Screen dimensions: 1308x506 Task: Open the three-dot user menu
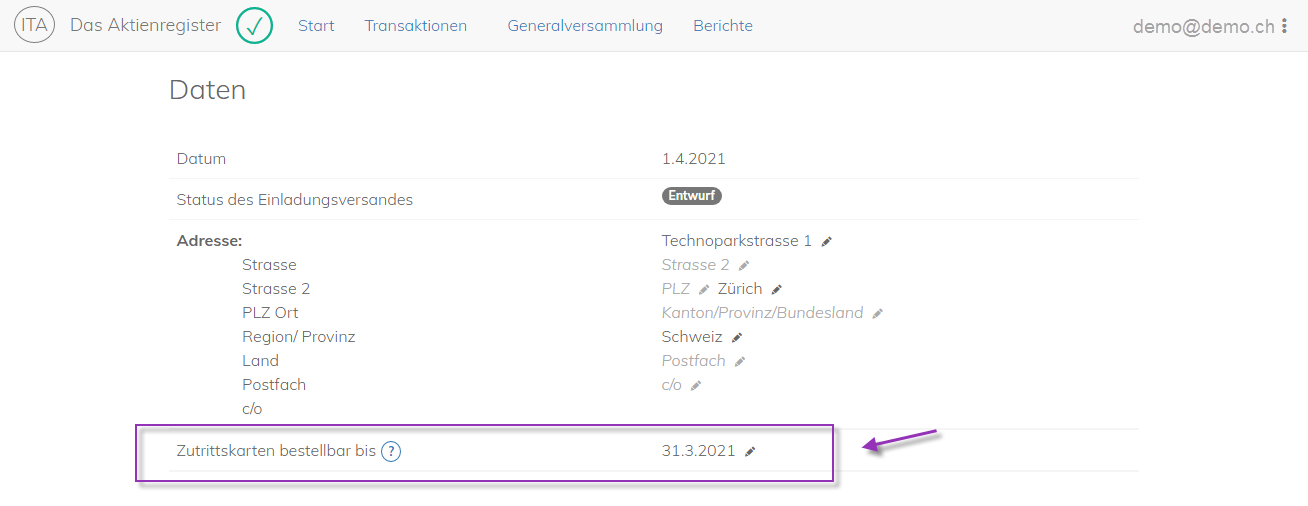pyautogui.click(x=1284, y=27)
